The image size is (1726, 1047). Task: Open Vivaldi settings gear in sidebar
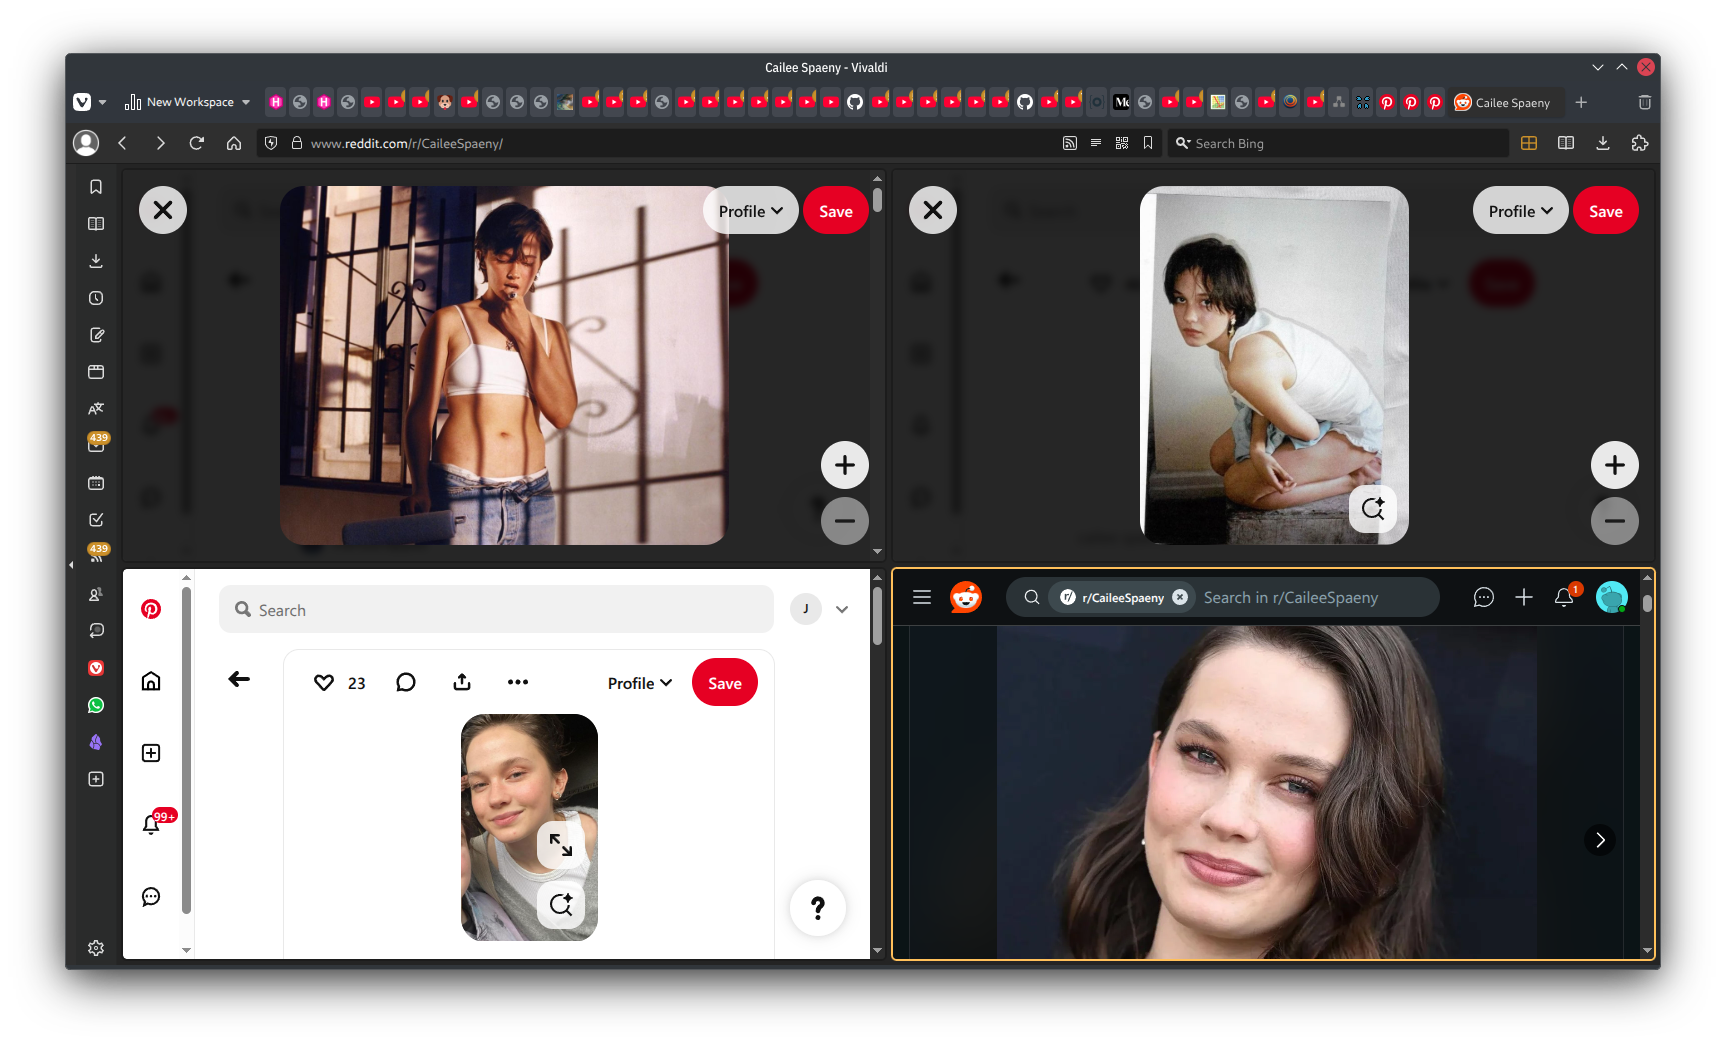pos(96,948)
